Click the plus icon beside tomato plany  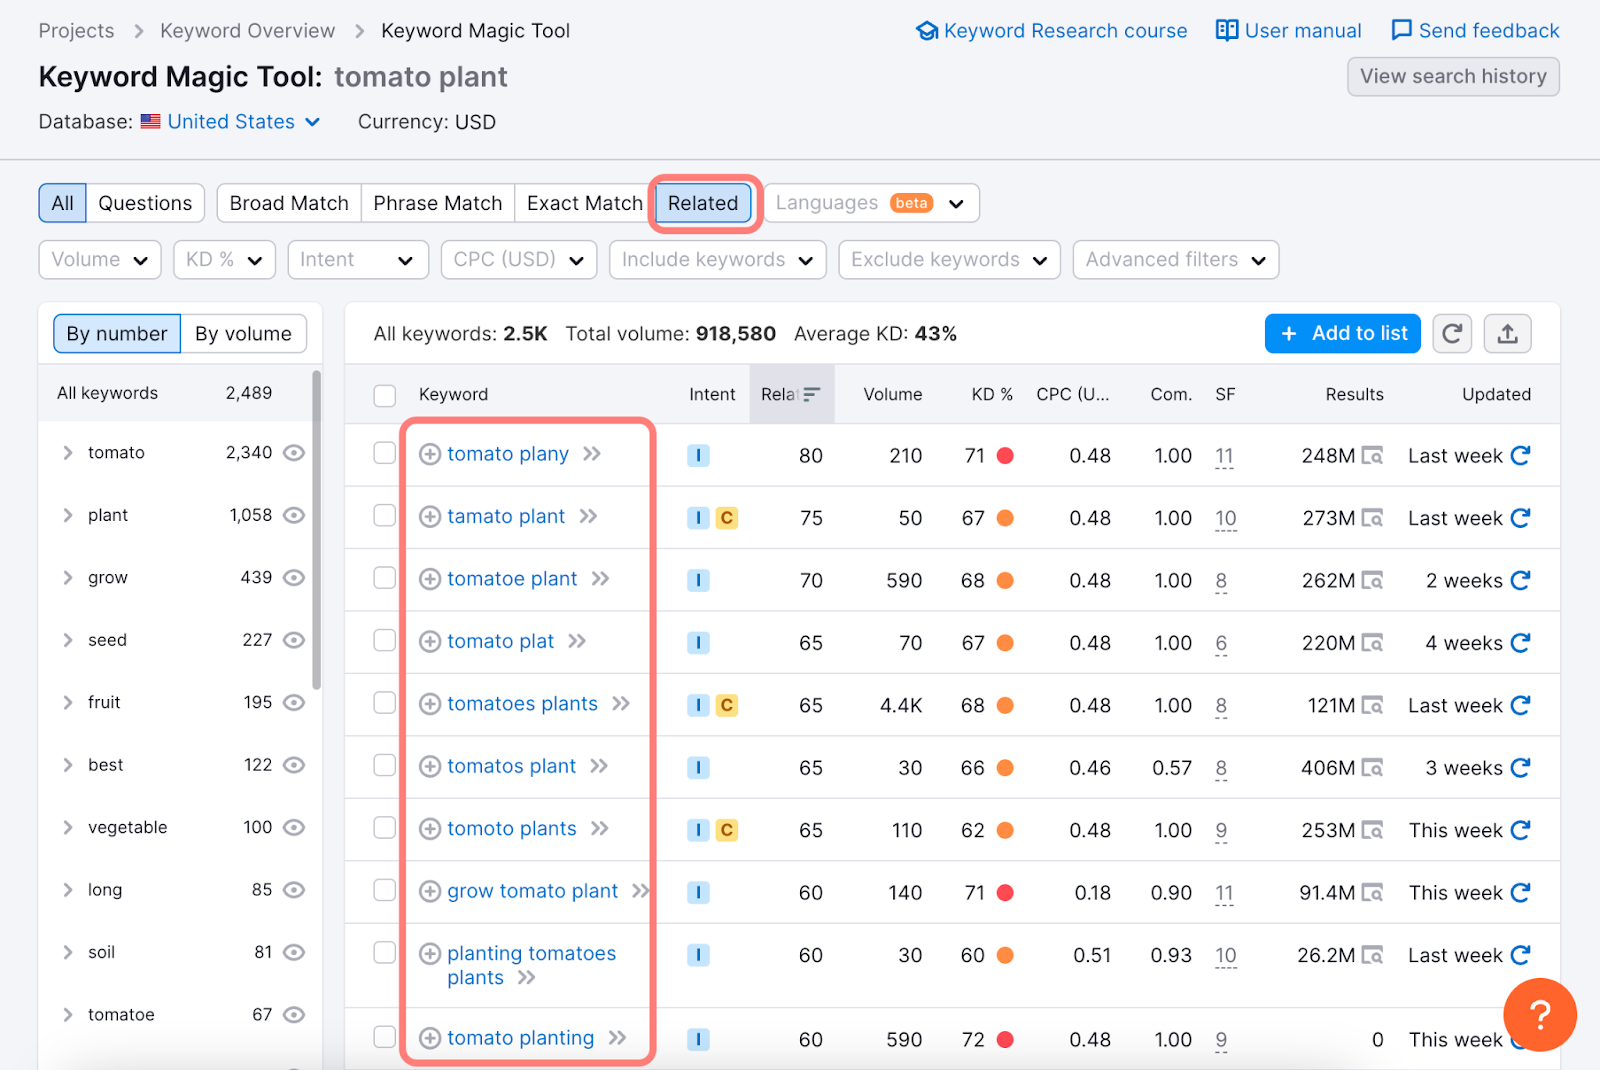(430, 454)
